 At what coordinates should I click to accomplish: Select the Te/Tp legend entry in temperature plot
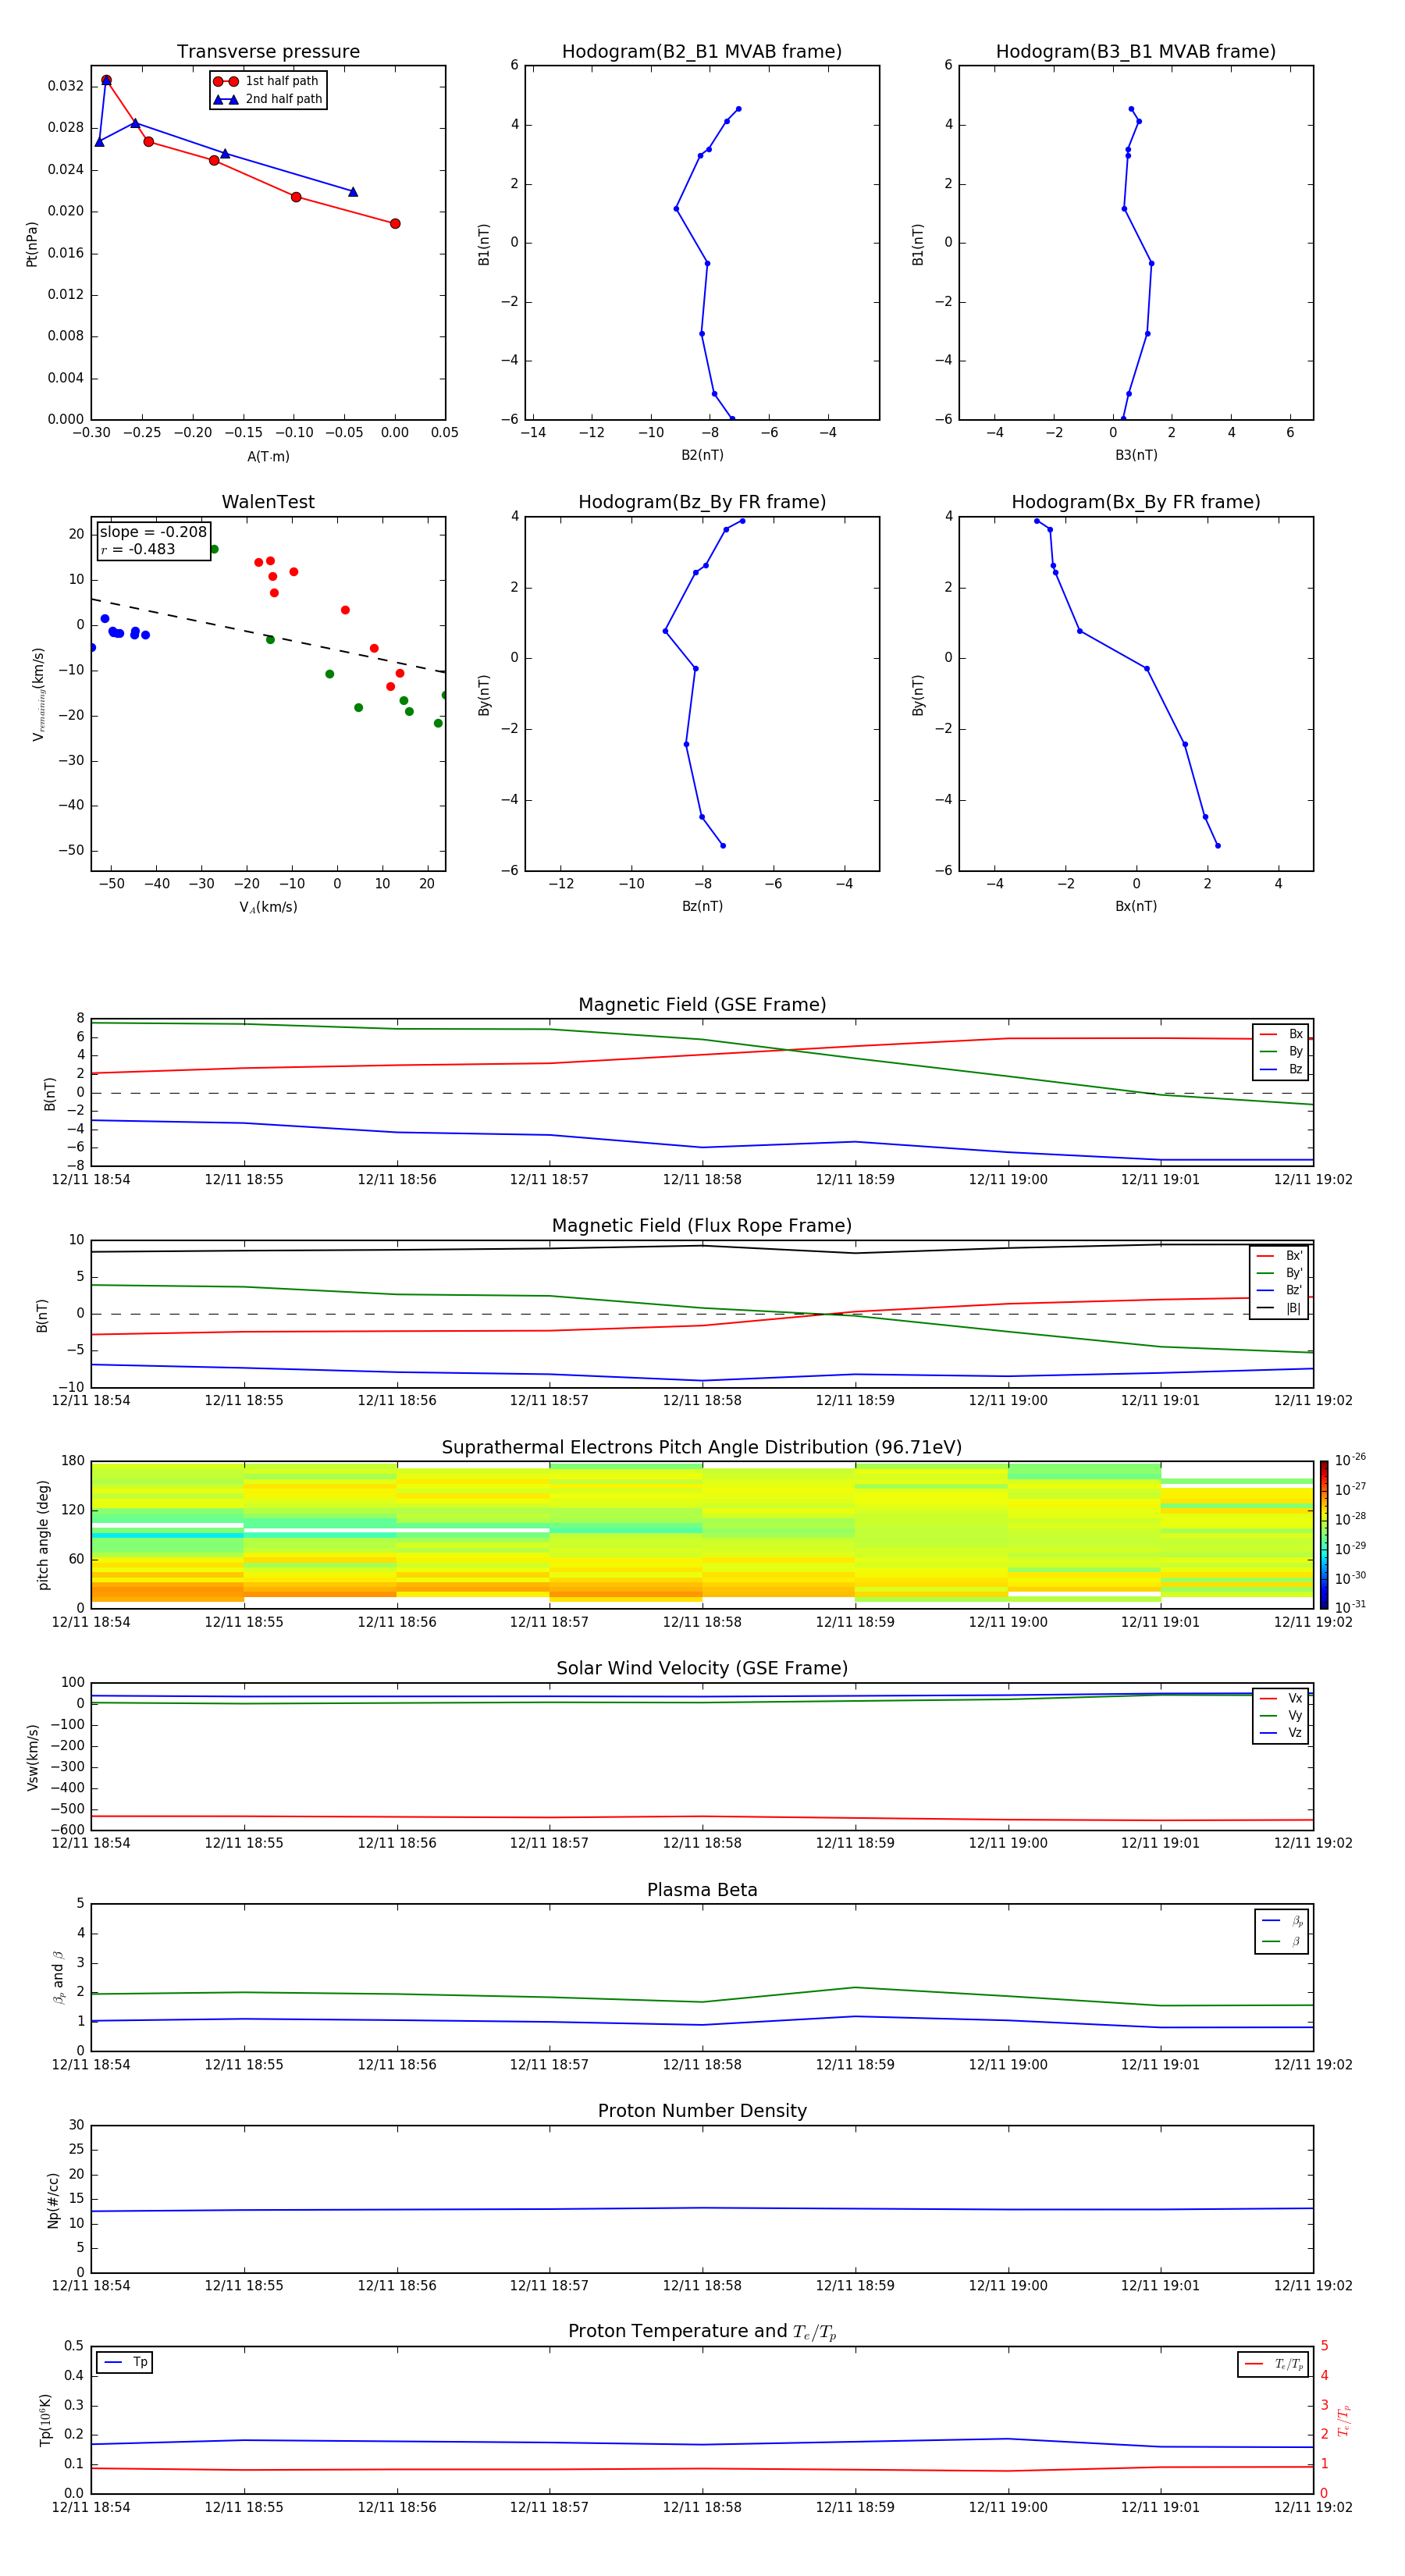click(1274, 2364)
